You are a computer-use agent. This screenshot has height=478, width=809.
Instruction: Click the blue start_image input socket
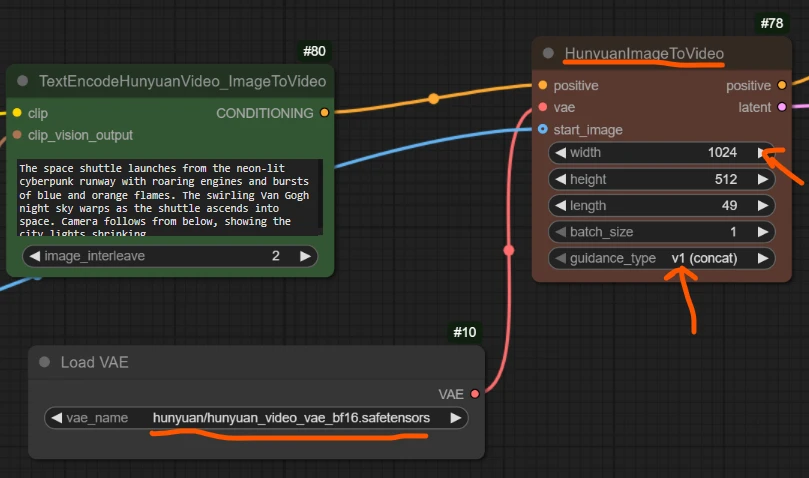(542, 129)
